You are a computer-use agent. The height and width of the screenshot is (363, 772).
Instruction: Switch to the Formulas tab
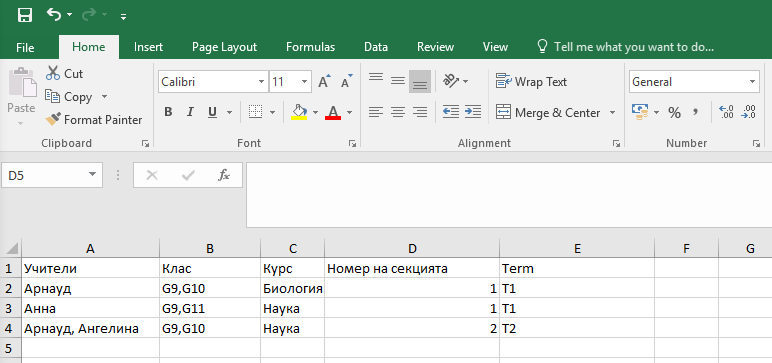coord(310,47)
